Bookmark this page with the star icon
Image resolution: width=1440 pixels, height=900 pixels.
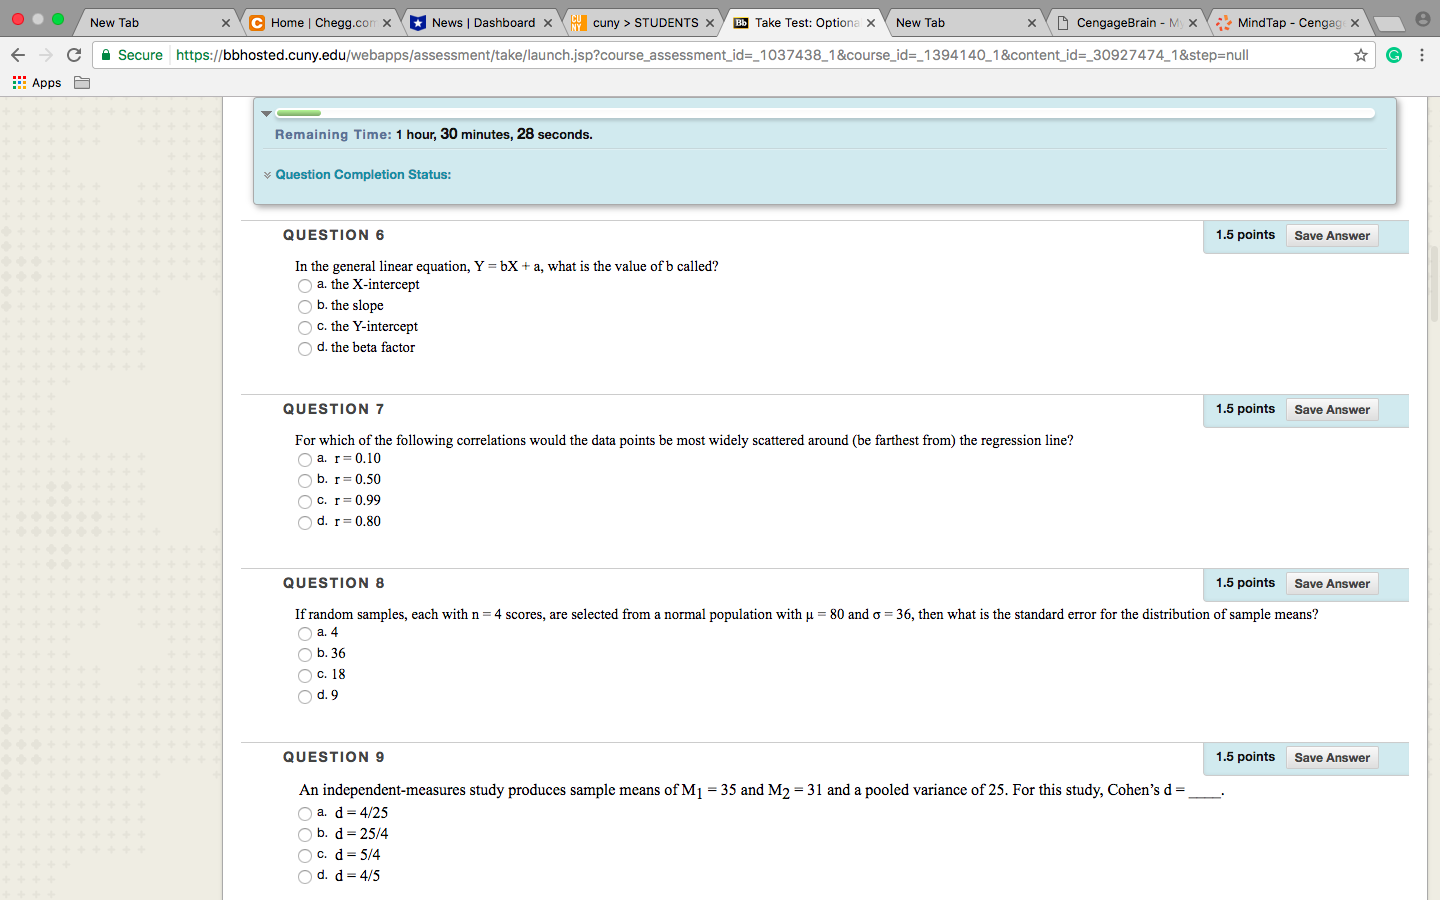(1360, 55)
